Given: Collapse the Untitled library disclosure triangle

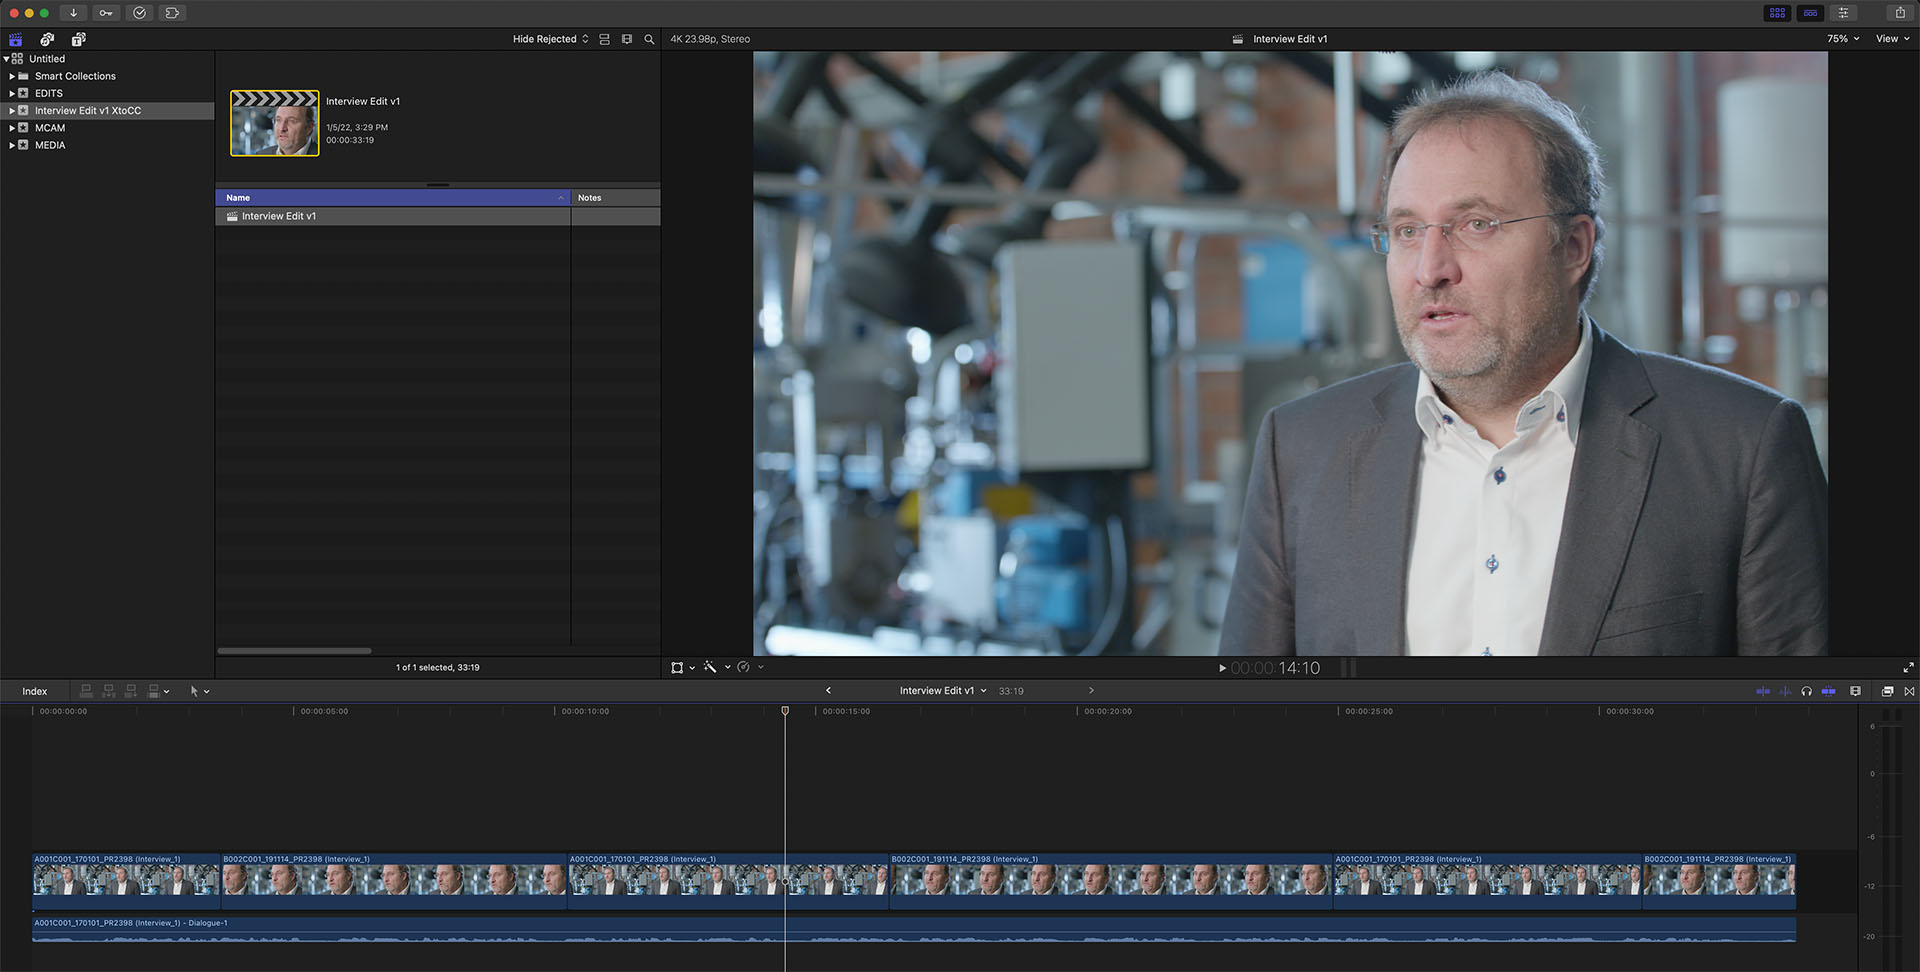Looking at the screenshot, I should click(6, 59).
